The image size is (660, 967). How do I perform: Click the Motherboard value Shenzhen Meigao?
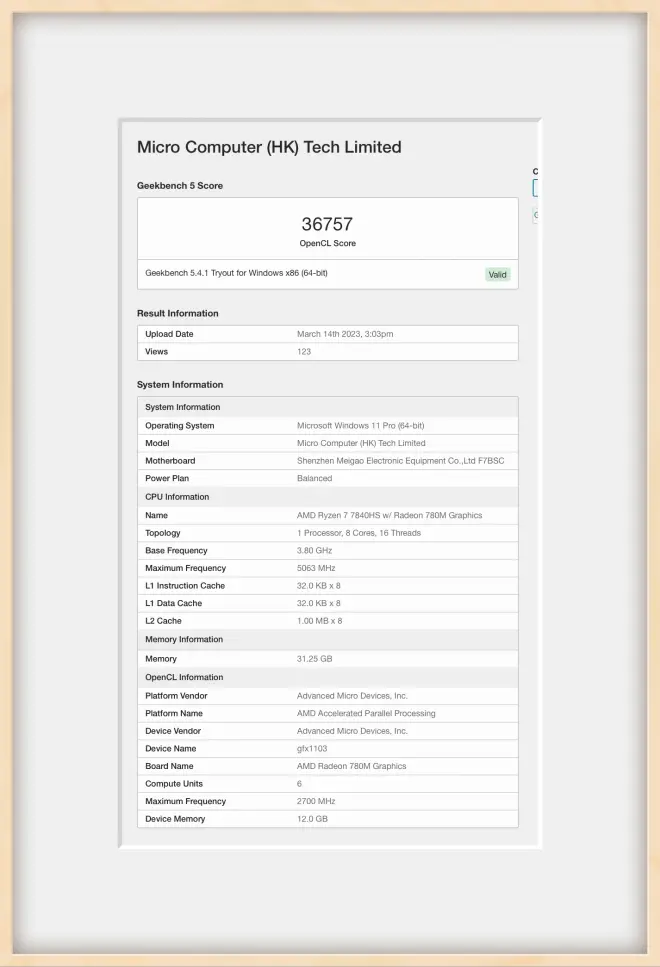pos(400,461)
